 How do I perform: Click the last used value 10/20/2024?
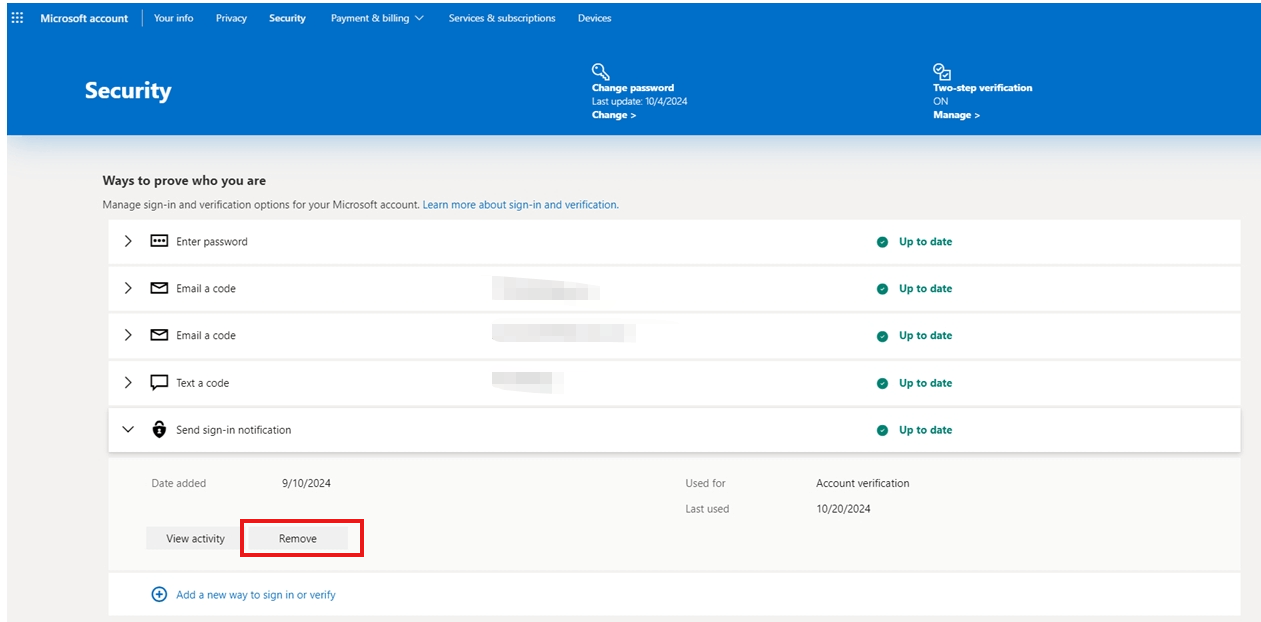843,509
